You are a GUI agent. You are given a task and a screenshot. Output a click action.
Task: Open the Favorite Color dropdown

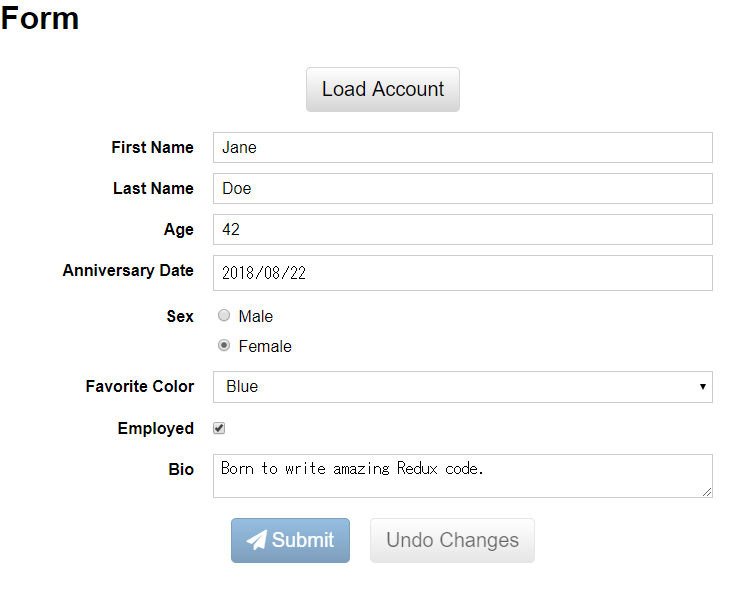pos(462,387)
